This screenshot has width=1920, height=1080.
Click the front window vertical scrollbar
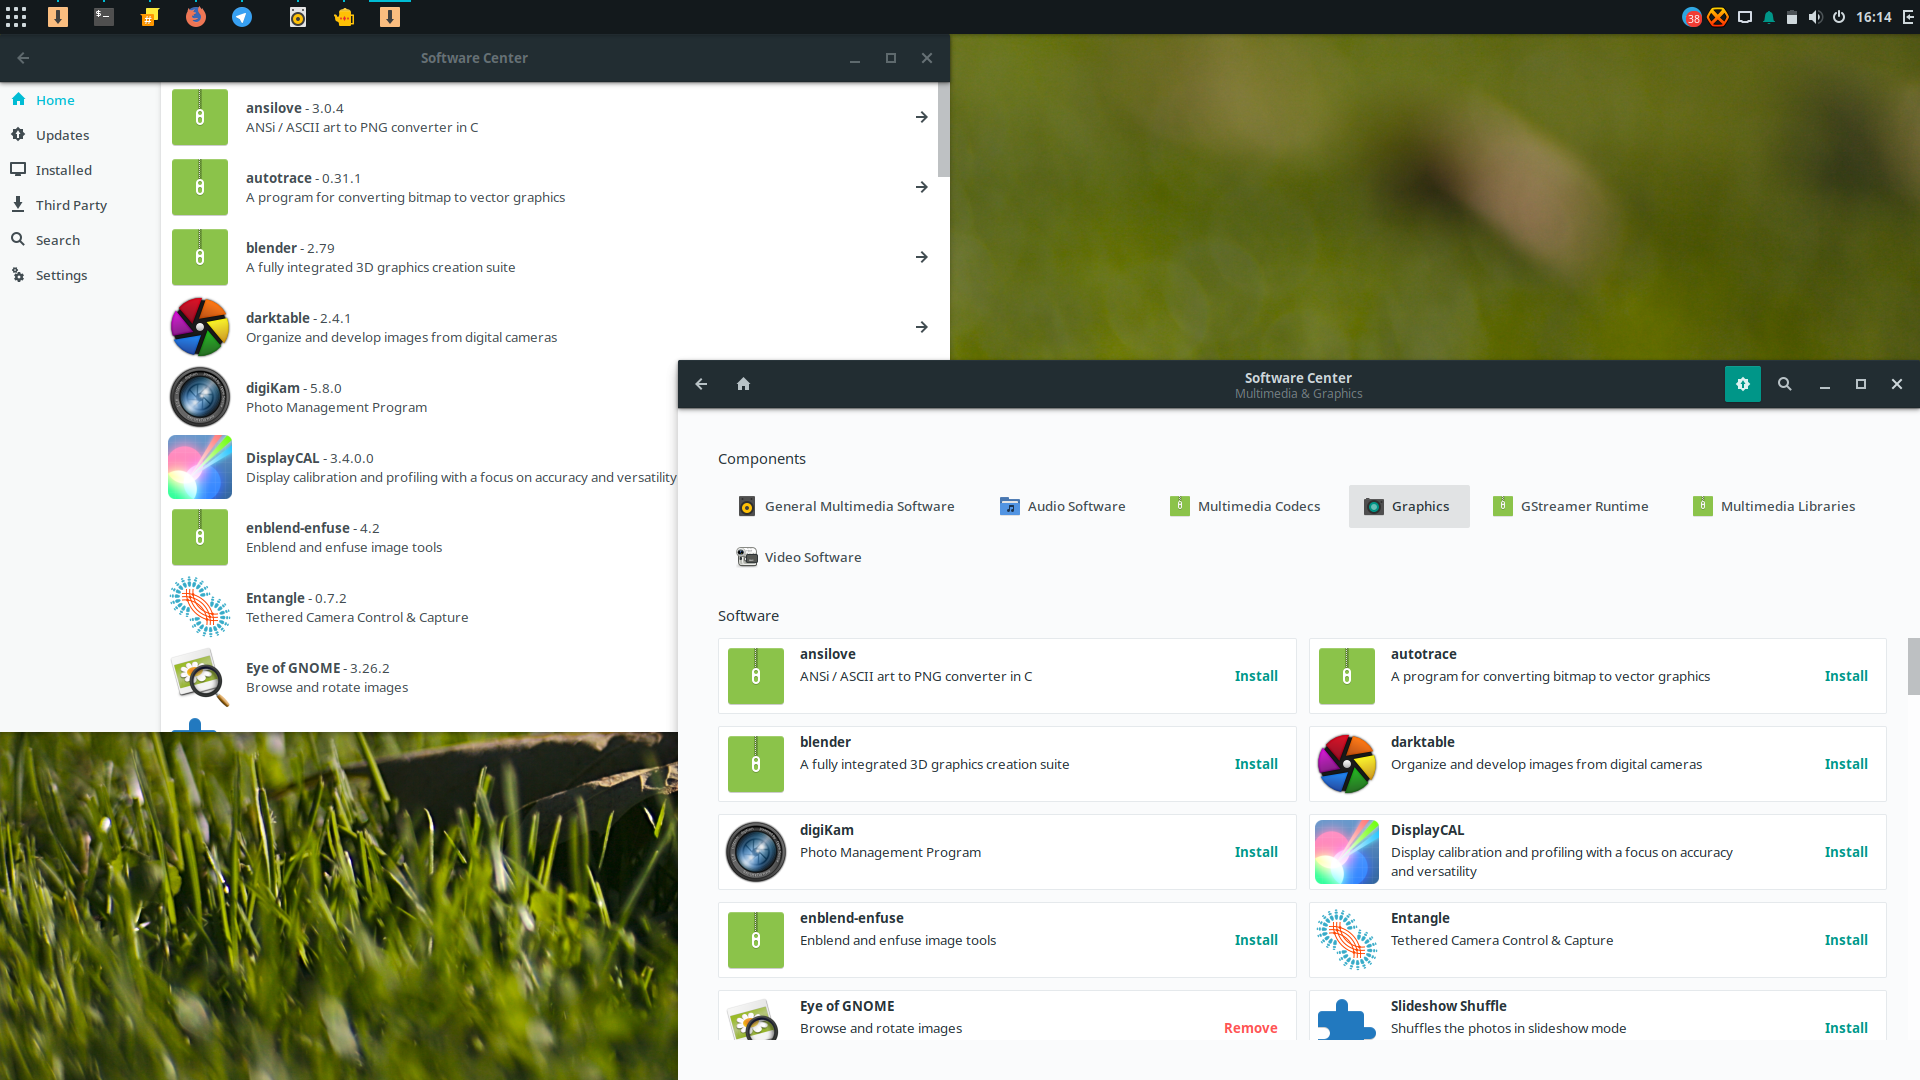[1913, 666]
